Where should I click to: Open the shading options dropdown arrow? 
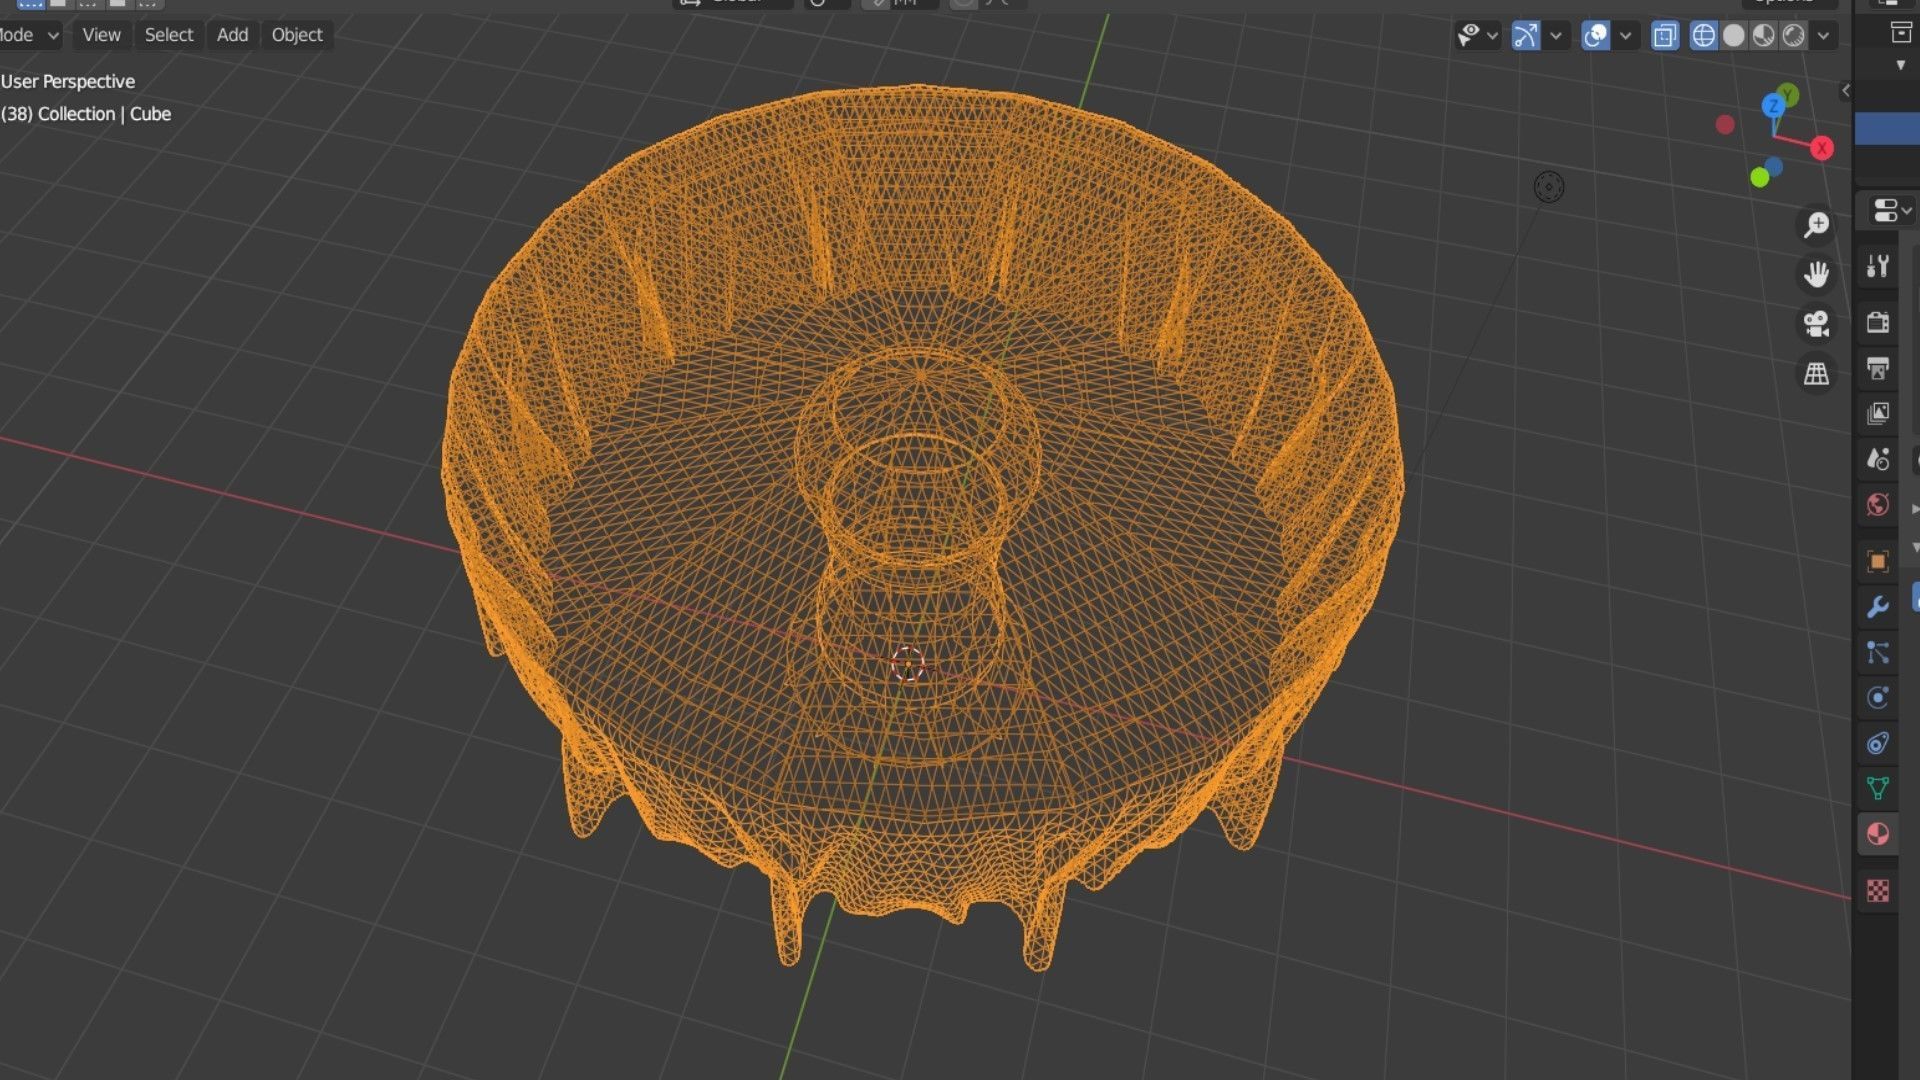click(x=1823, y=36)
